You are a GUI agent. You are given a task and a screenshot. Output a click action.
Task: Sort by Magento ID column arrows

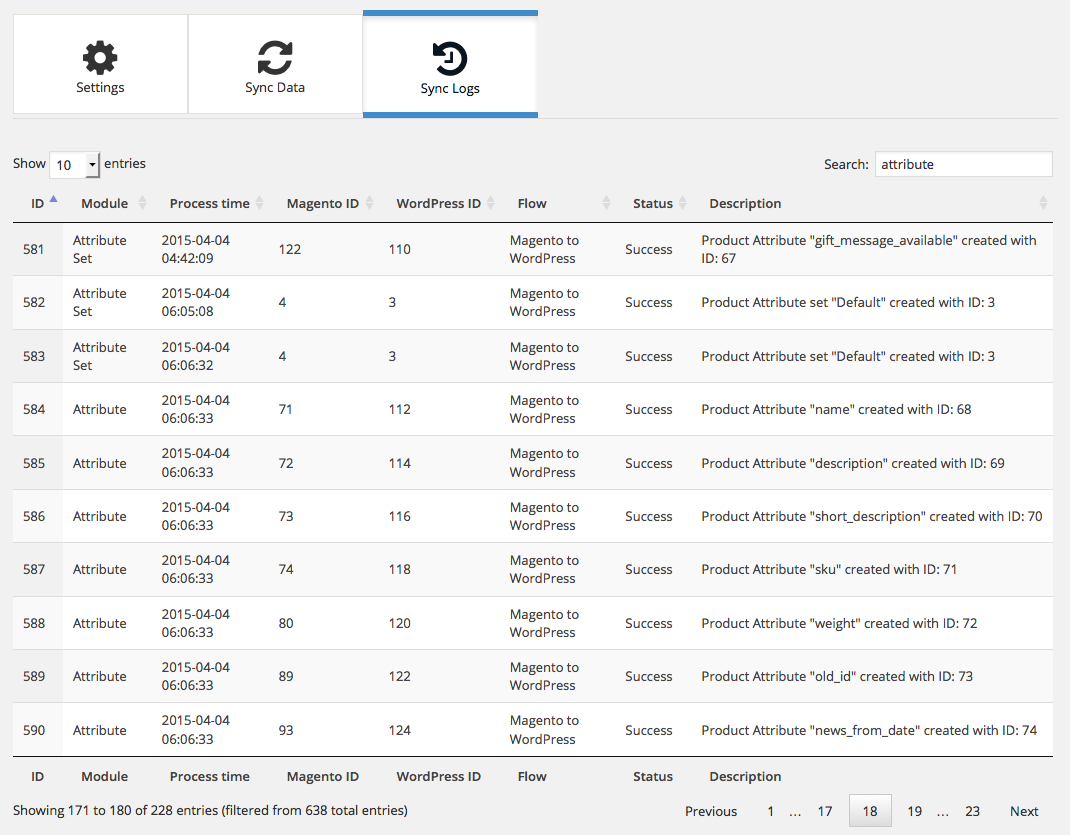[370, 203]
